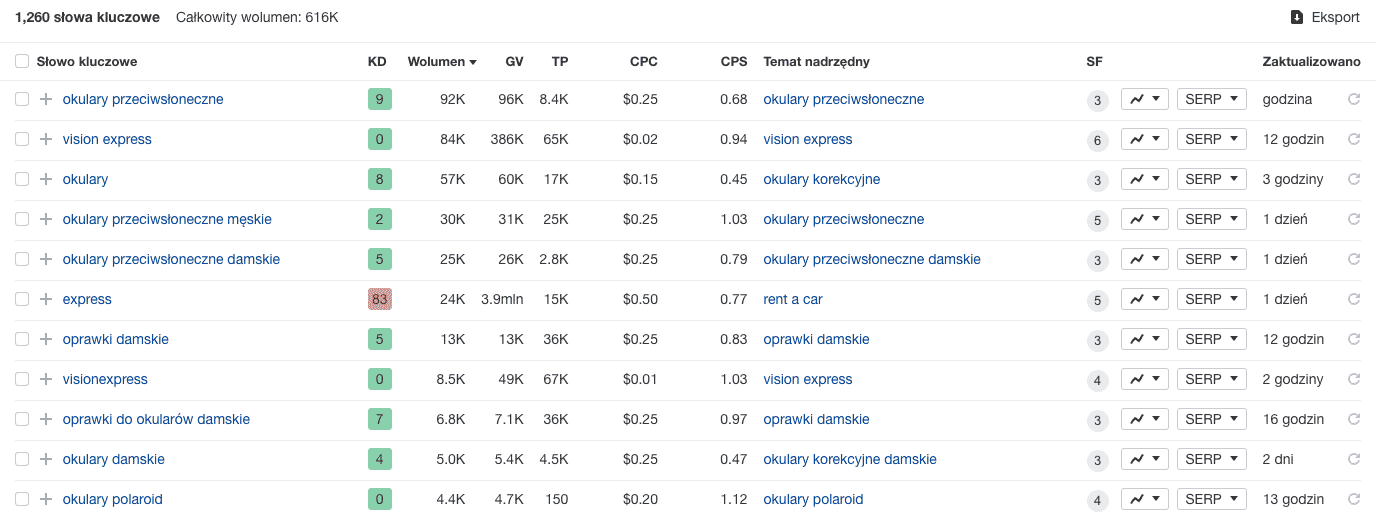Check the box for "okulary" keyword
1376x520 pixels.
point(22,179)
